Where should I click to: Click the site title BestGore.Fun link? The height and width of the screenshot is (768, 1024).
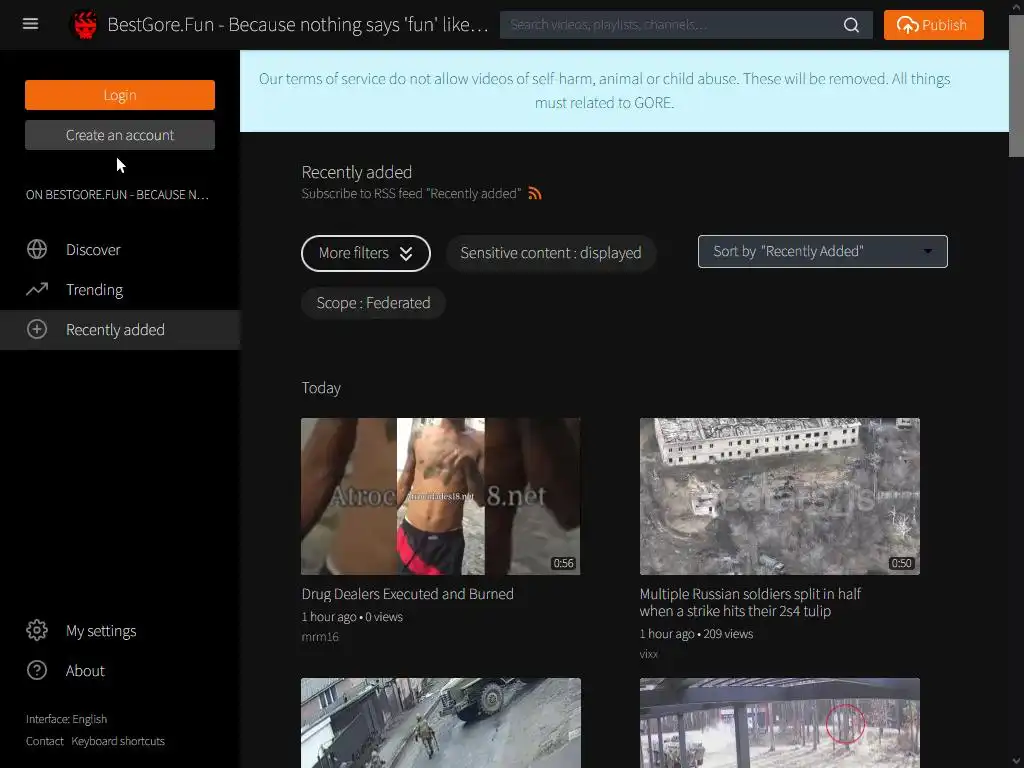[297, 25]
